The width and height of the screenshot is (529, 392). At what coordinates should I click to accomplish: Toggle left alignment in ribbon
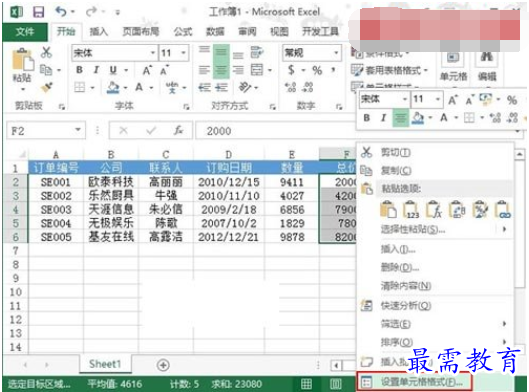[x=204, y=70]
